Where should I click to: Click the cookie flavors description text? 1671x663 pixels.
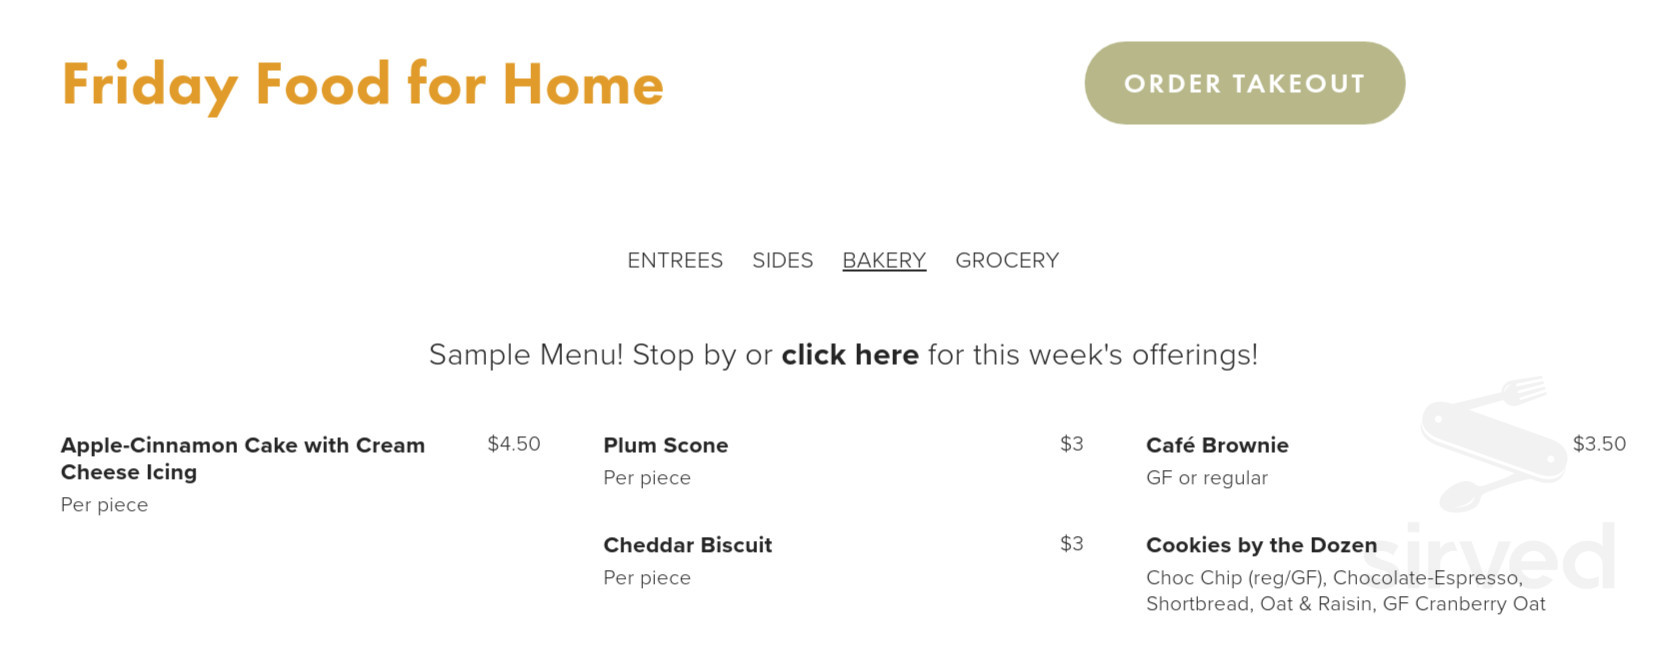[x=1345, y=590]
